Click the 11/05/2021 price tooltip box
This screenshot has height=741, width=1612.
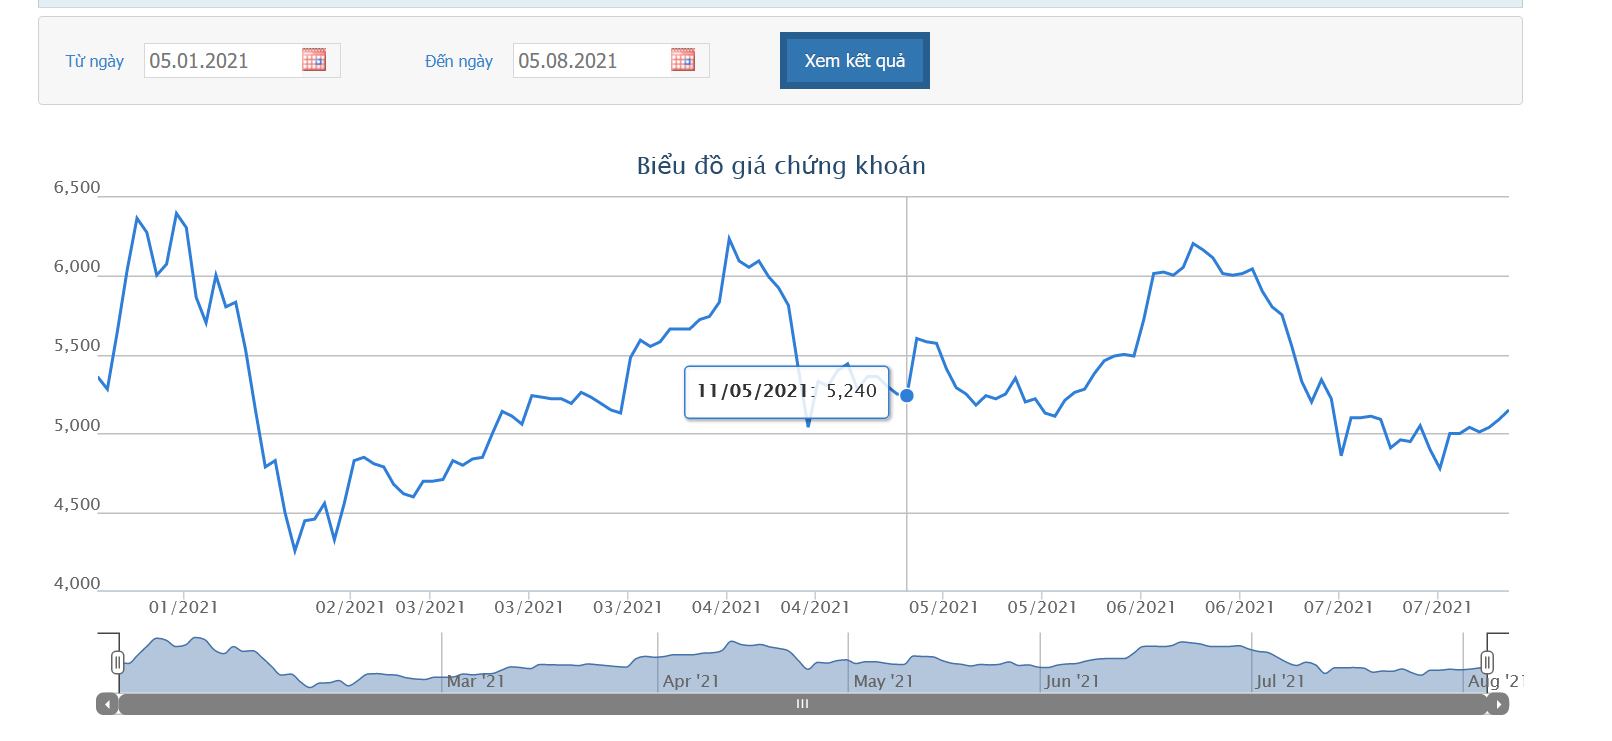coord(786,391)
